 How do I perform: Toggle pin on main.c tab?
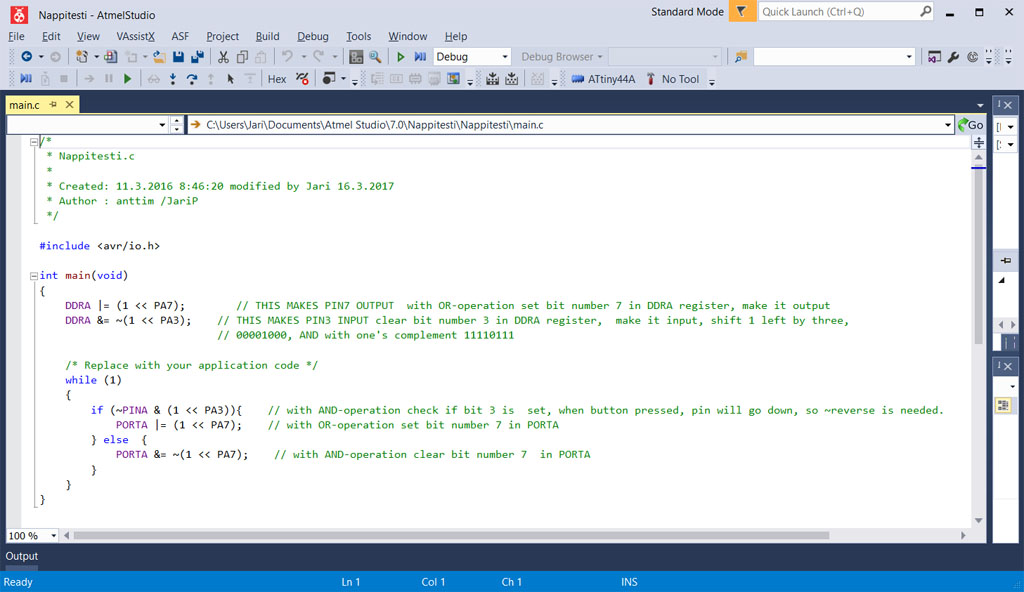pyautogui.click(x=54, y=105)
